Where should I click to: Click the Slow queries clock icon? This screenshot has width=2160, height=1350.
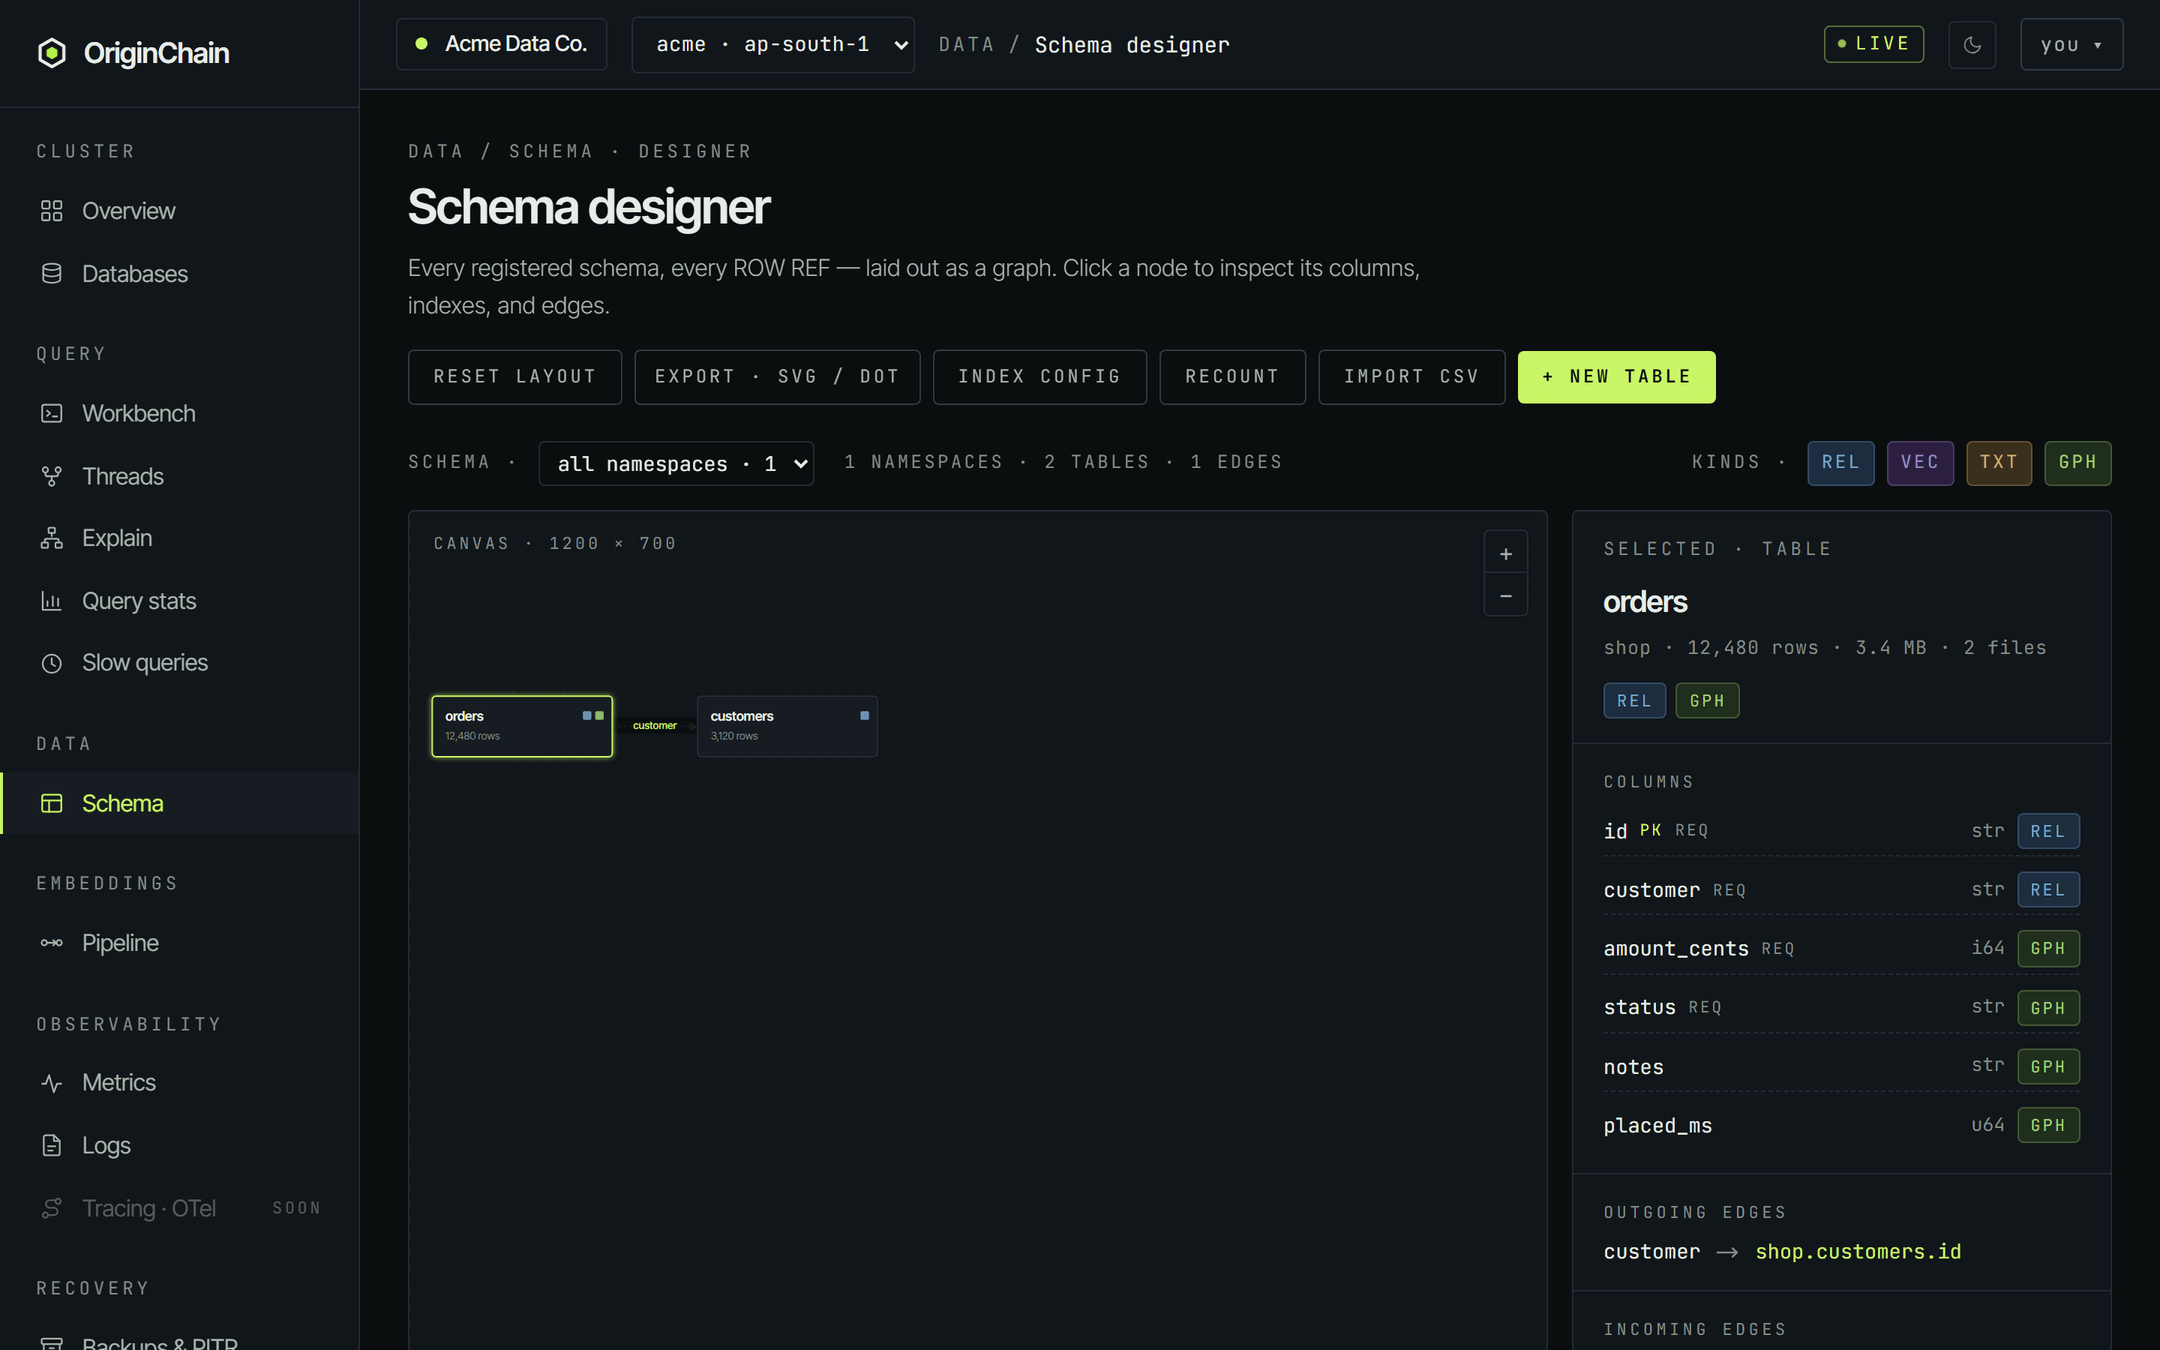tap(52, 663)
